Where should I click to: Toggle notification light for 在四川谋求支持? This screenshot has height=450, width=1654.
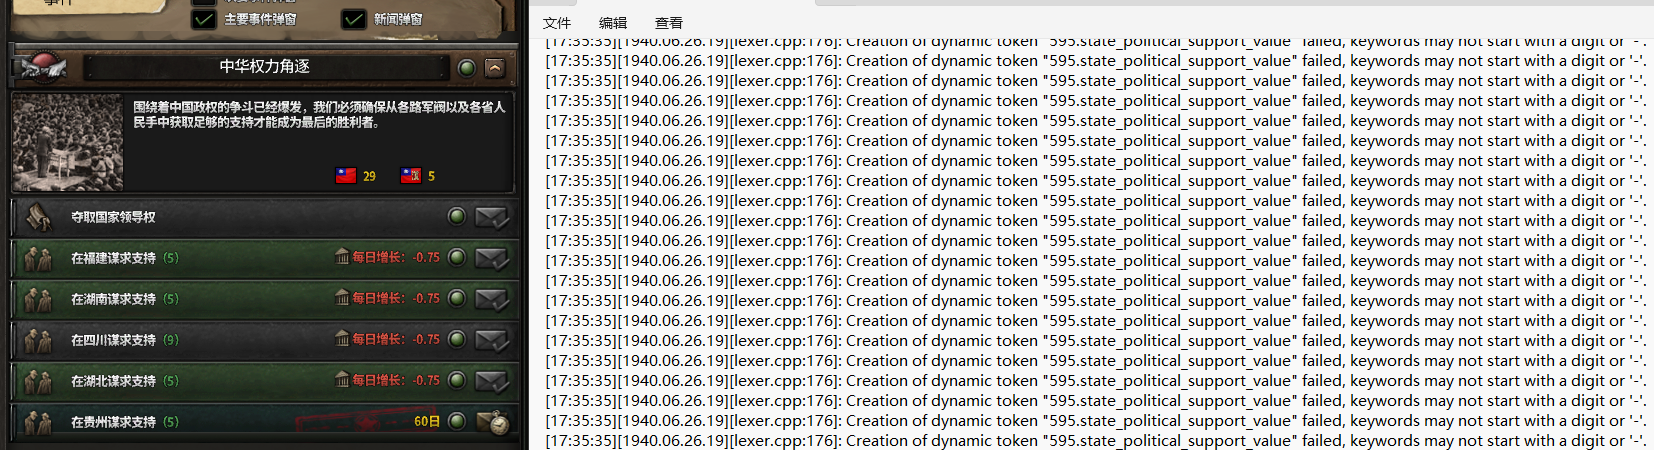tap(457, 339)
